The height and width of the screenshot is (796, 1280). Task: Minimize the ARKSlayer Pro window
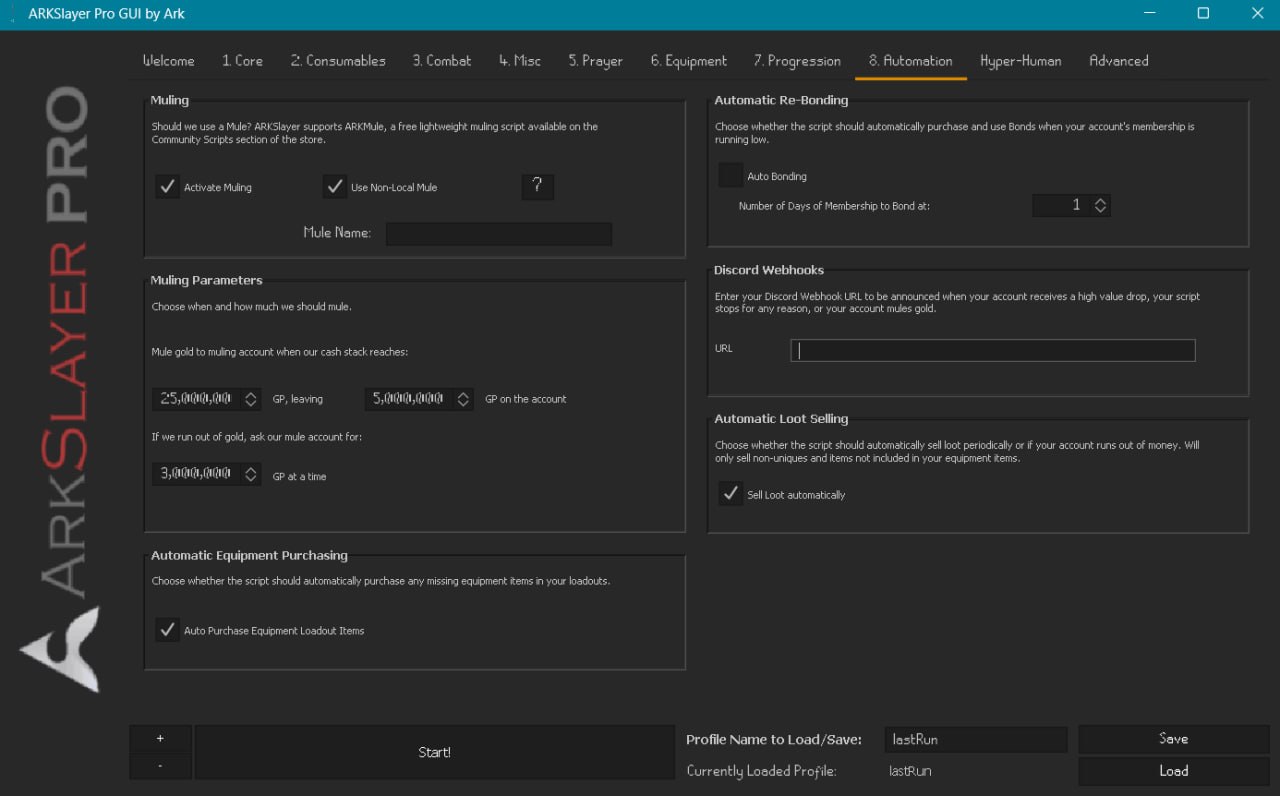click(1148, 14)
